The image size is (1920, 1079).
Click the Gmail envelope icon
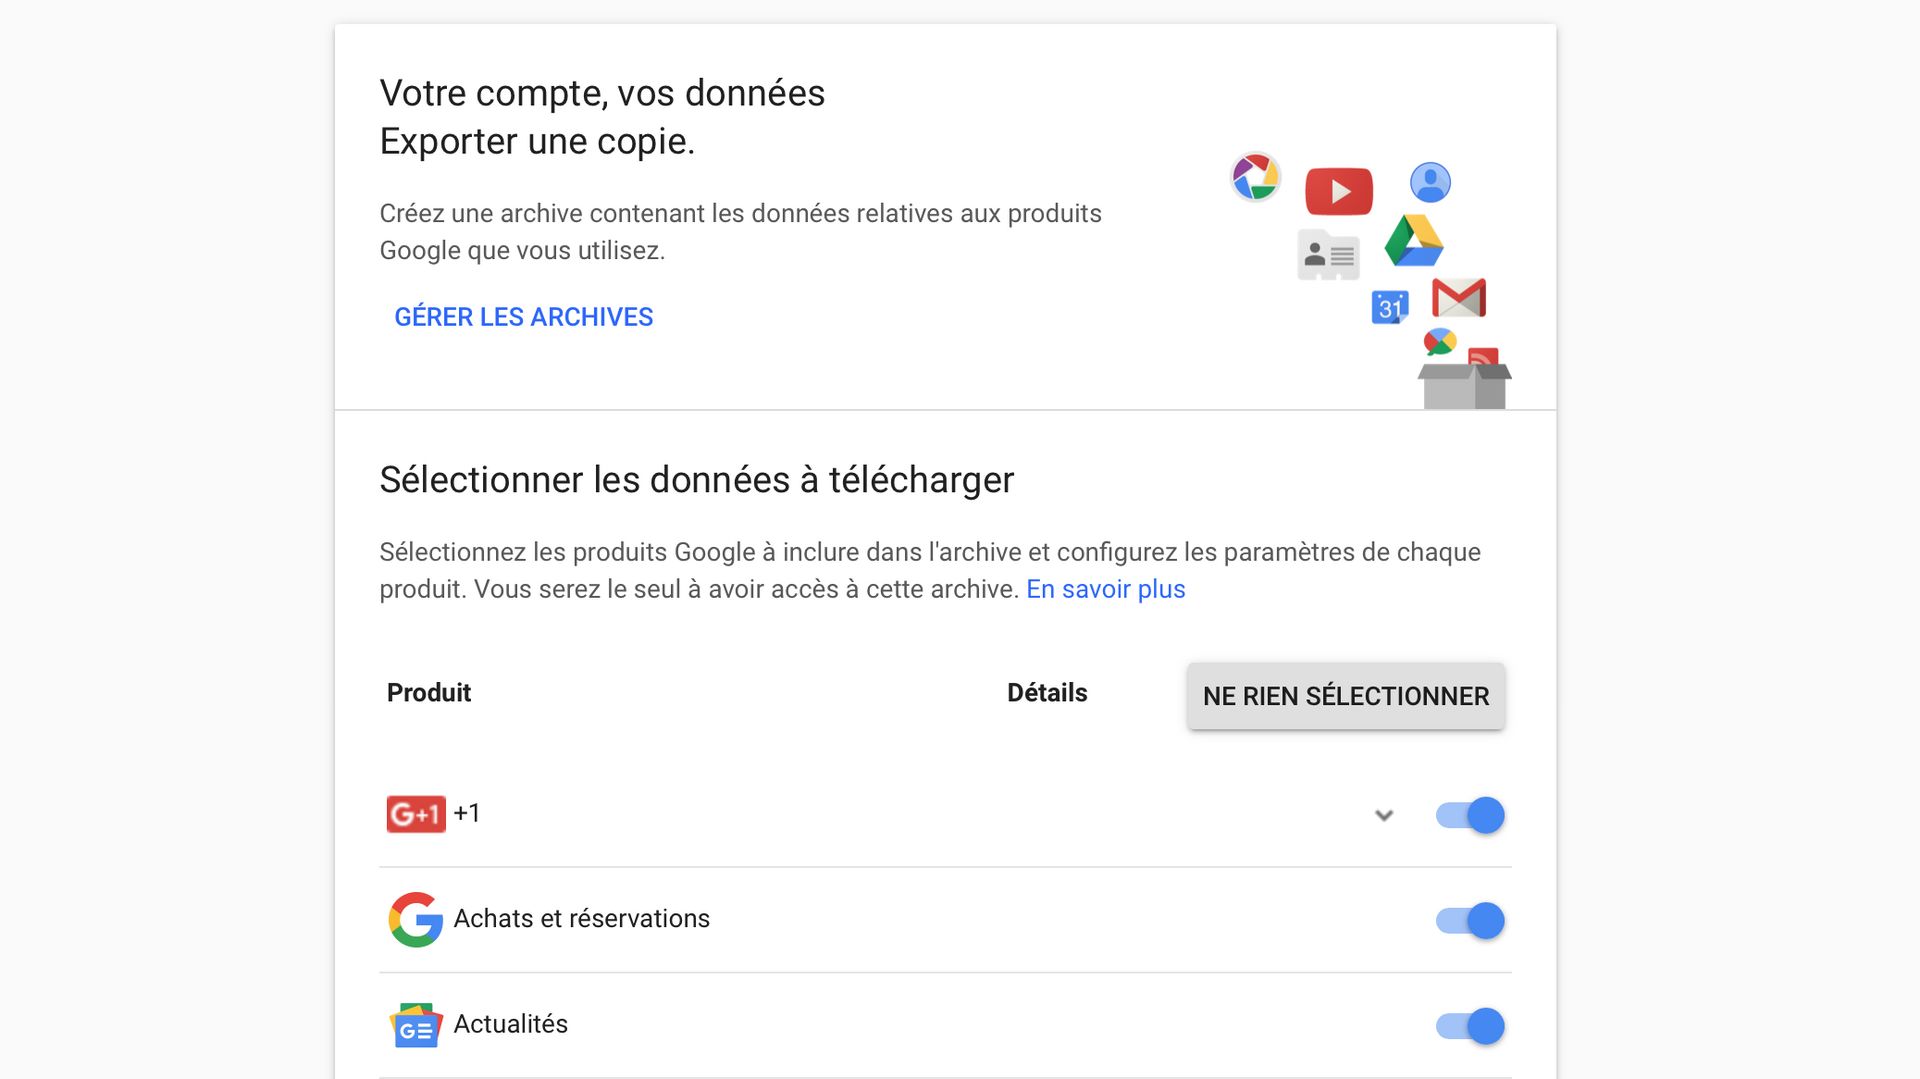pyautogui.click(x=1459, y=298)
